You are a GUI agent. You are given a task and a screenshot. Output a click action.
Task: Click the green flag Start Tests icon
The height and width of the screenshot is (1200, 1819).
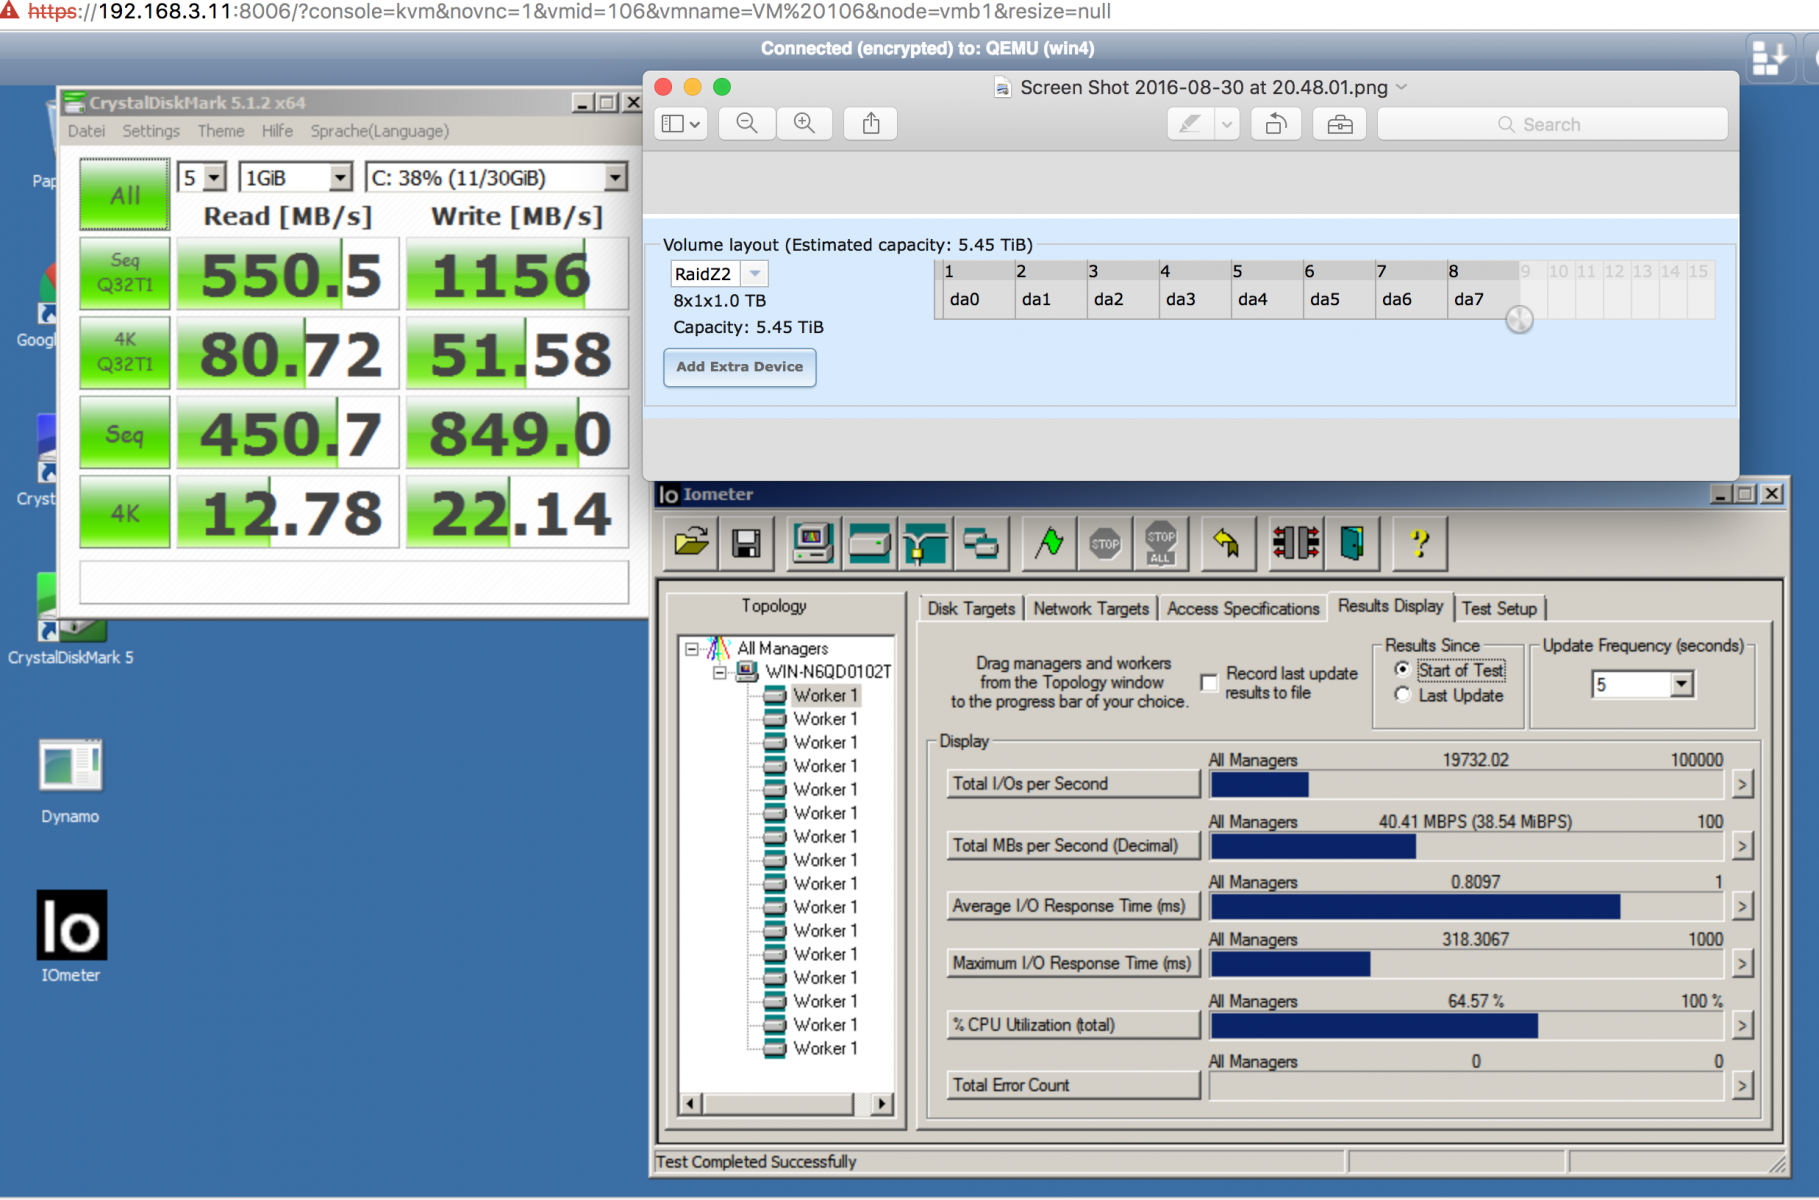click(1049, 543)
